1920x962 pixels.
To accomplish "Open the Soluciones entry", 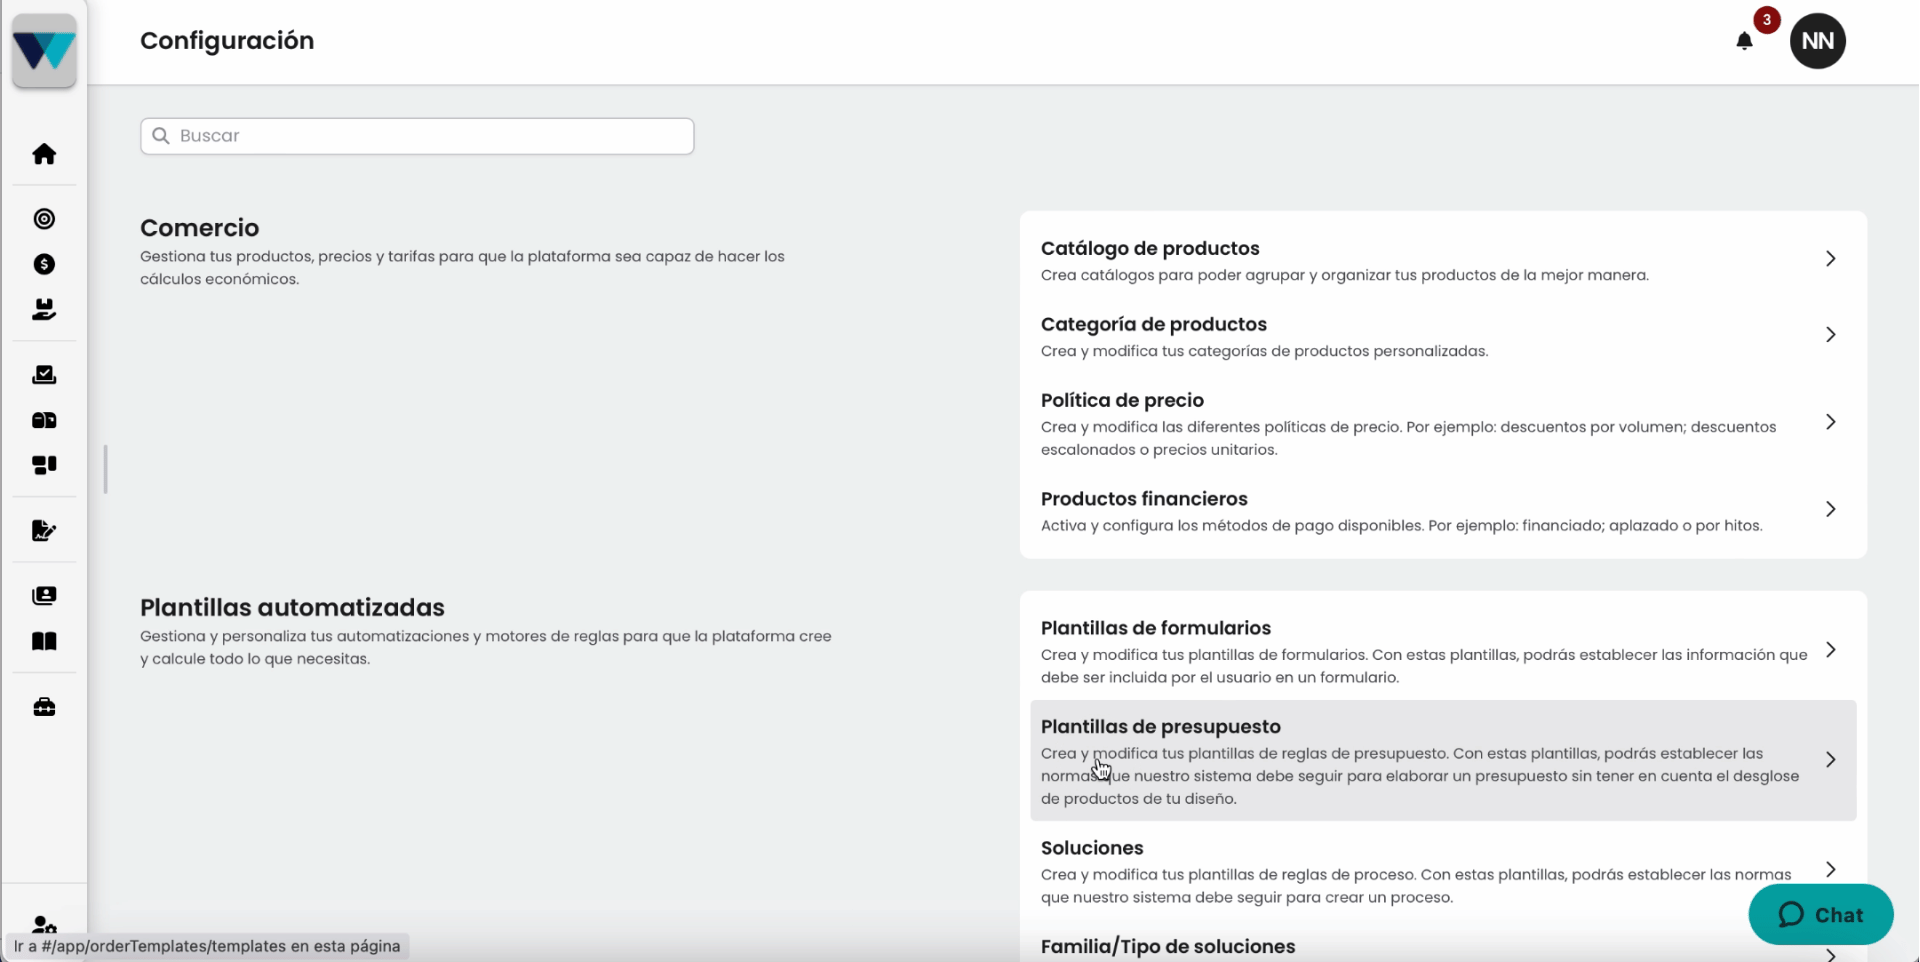I will 1443,871.
